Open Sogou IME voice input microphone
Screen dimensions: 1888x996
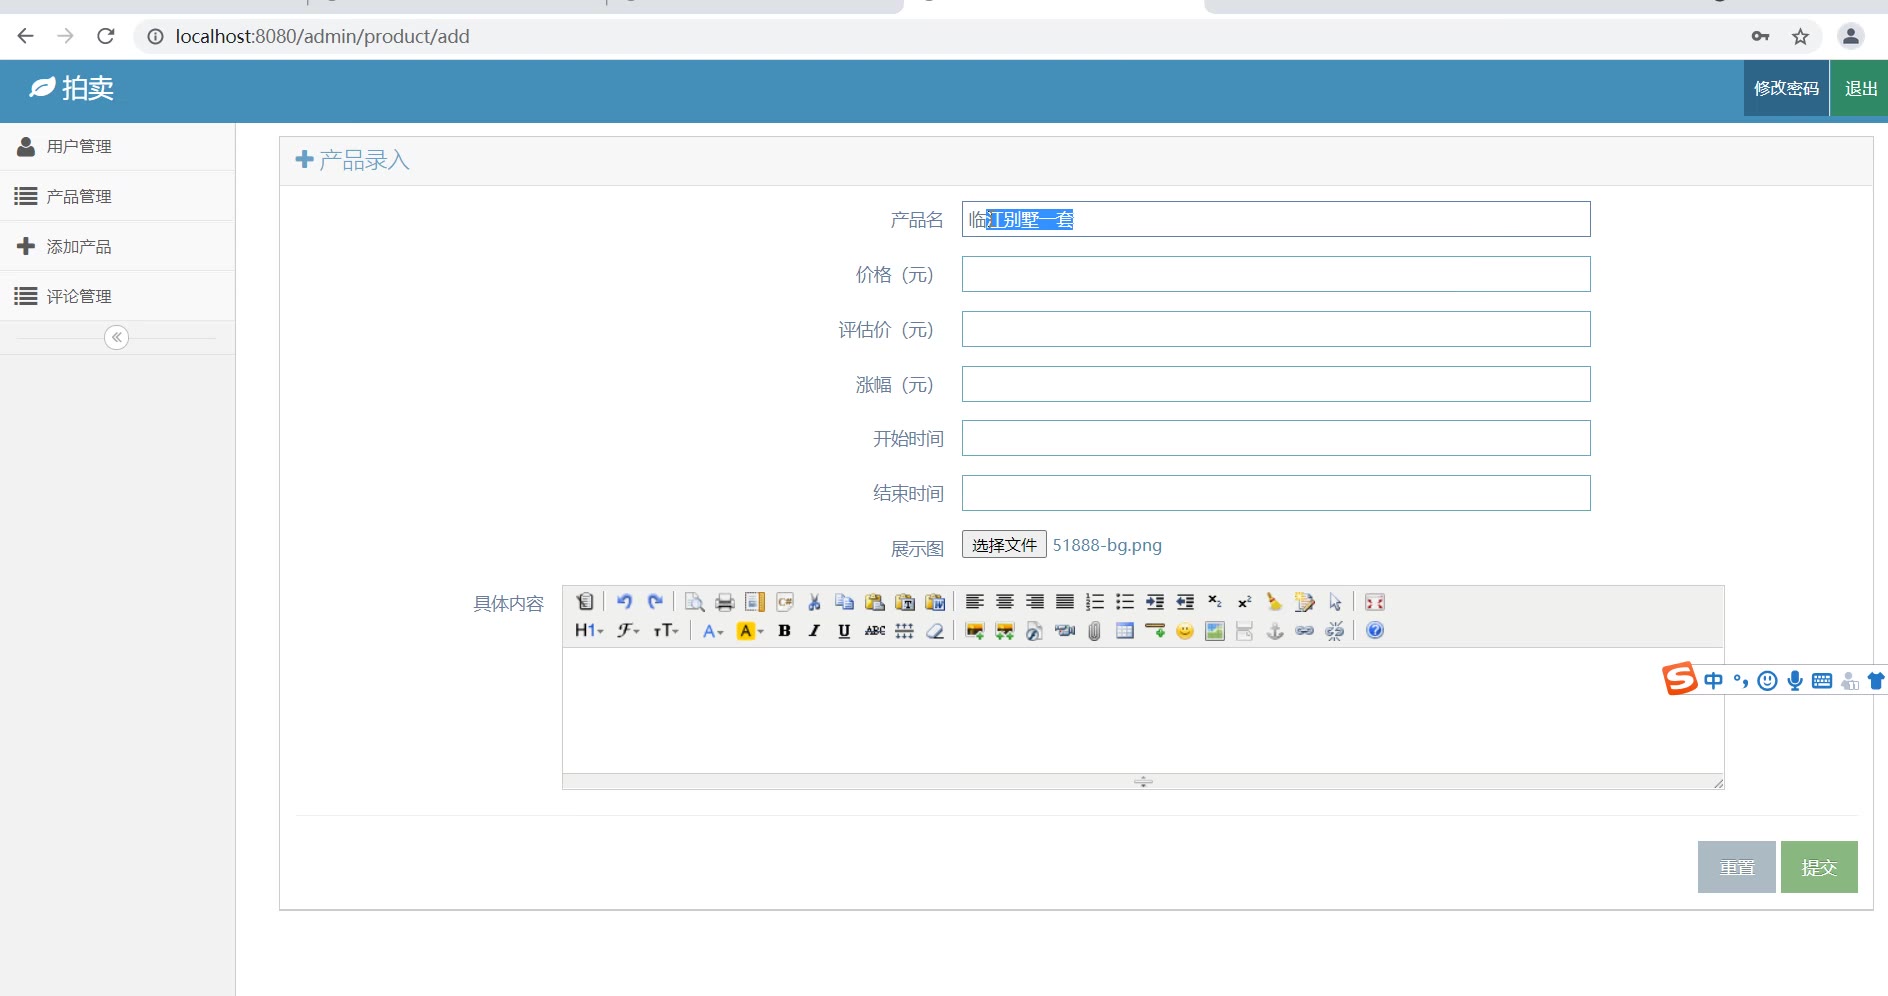pyautogui.click(x=1795, y=681)
